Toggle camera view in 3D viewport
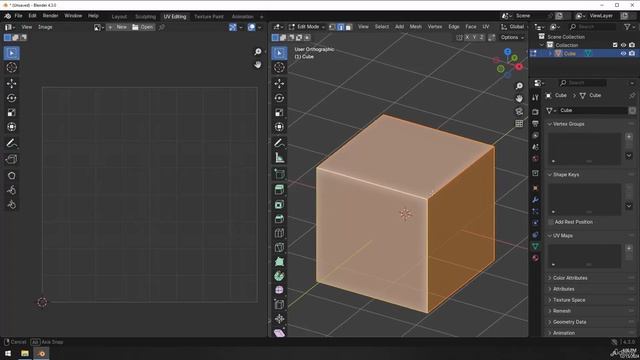The height and width of the screenshot is (360, 640). click(x=519, y=111)
